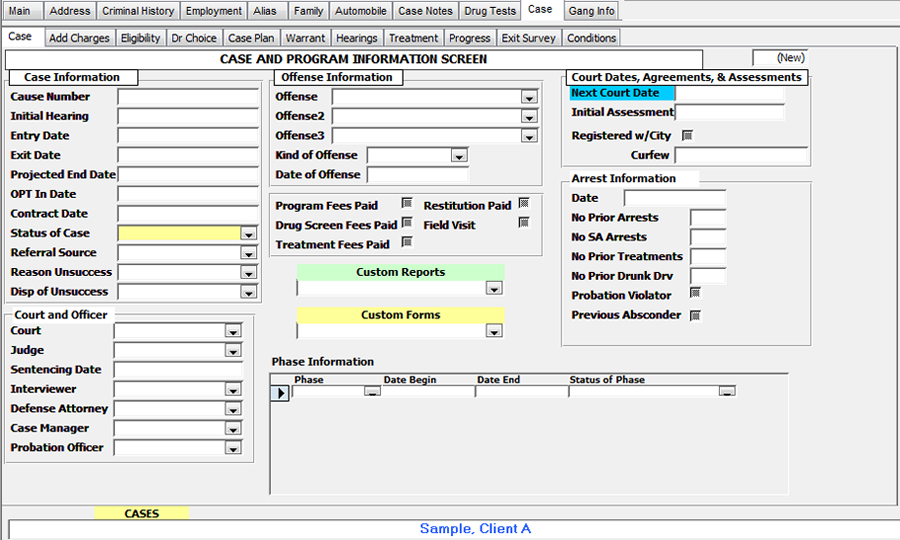Click the yellow CASES label

click(141, 513)
